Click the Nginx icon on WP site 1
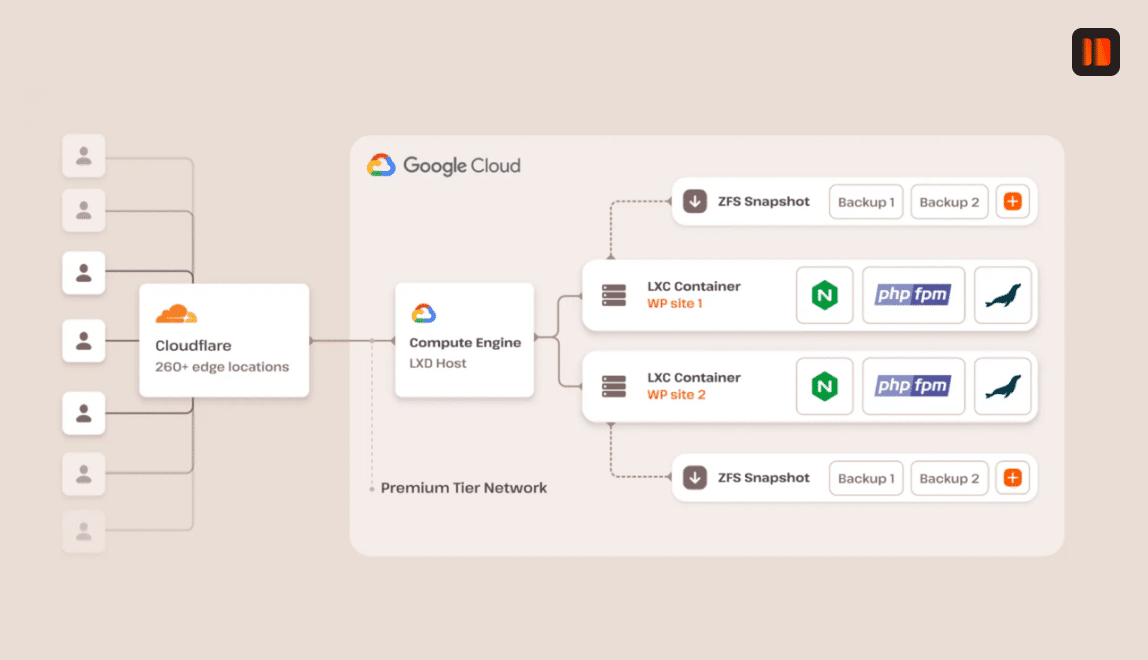Screen dimensions: 1148x660 pos(824,295)
